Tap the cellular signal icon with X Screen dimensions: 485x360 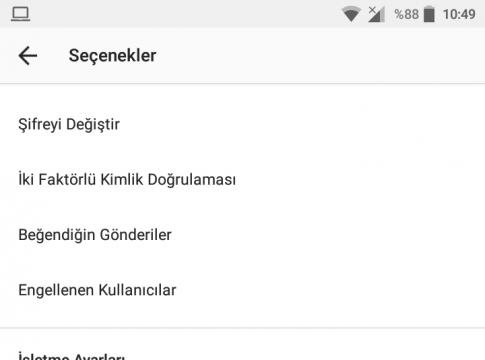pos(376,14)
